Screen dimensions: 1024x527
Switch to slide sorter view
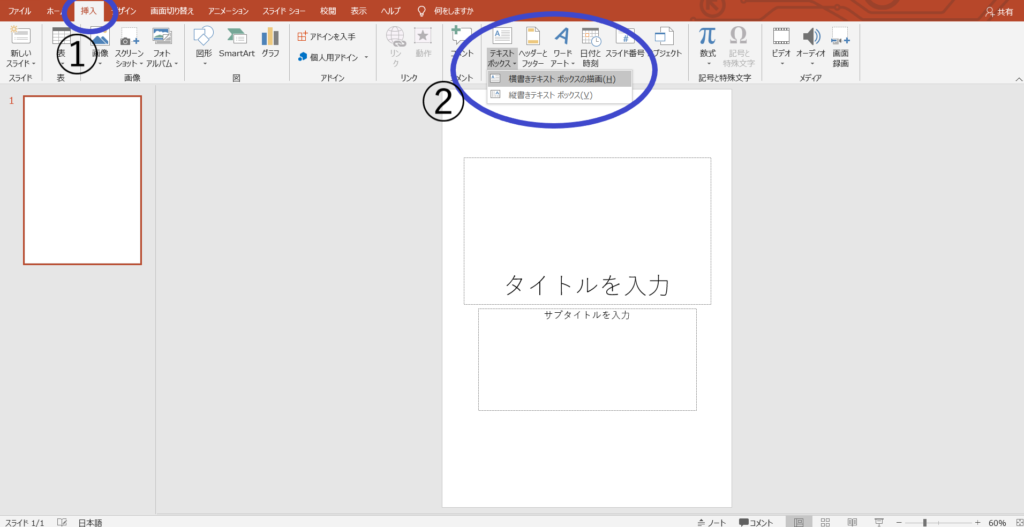825,522
